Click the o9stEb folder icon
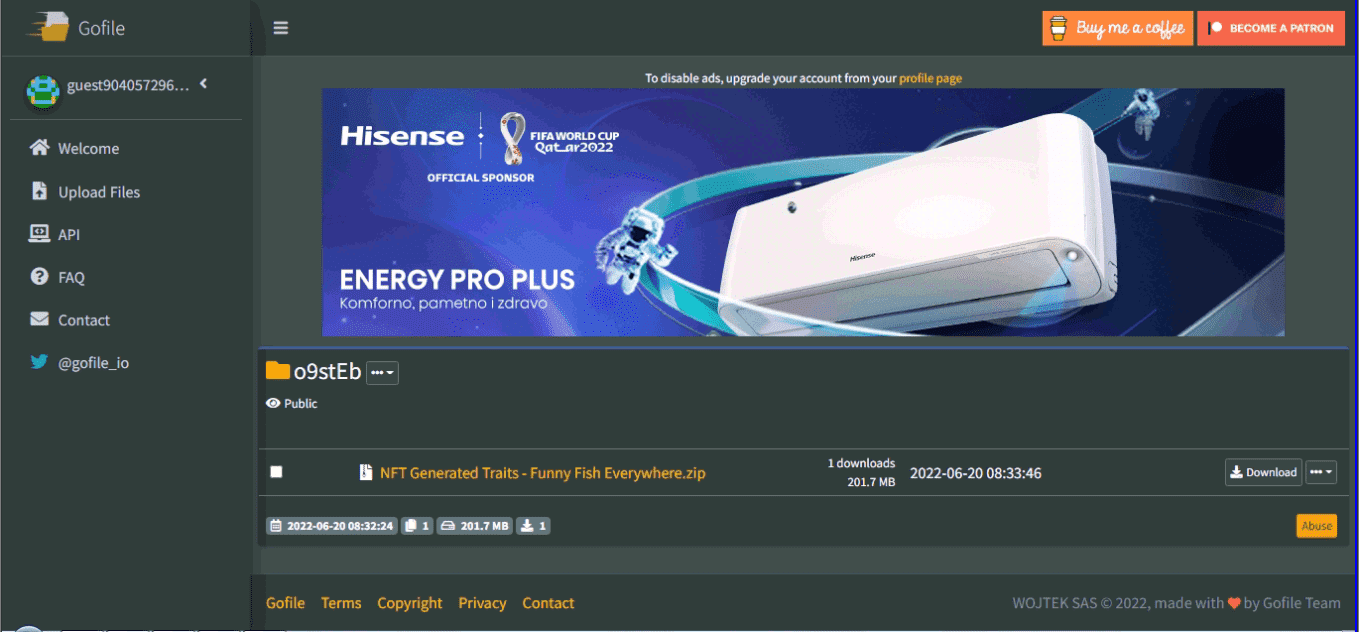Screen dimensions: 1359x632 tap(277, 371)
